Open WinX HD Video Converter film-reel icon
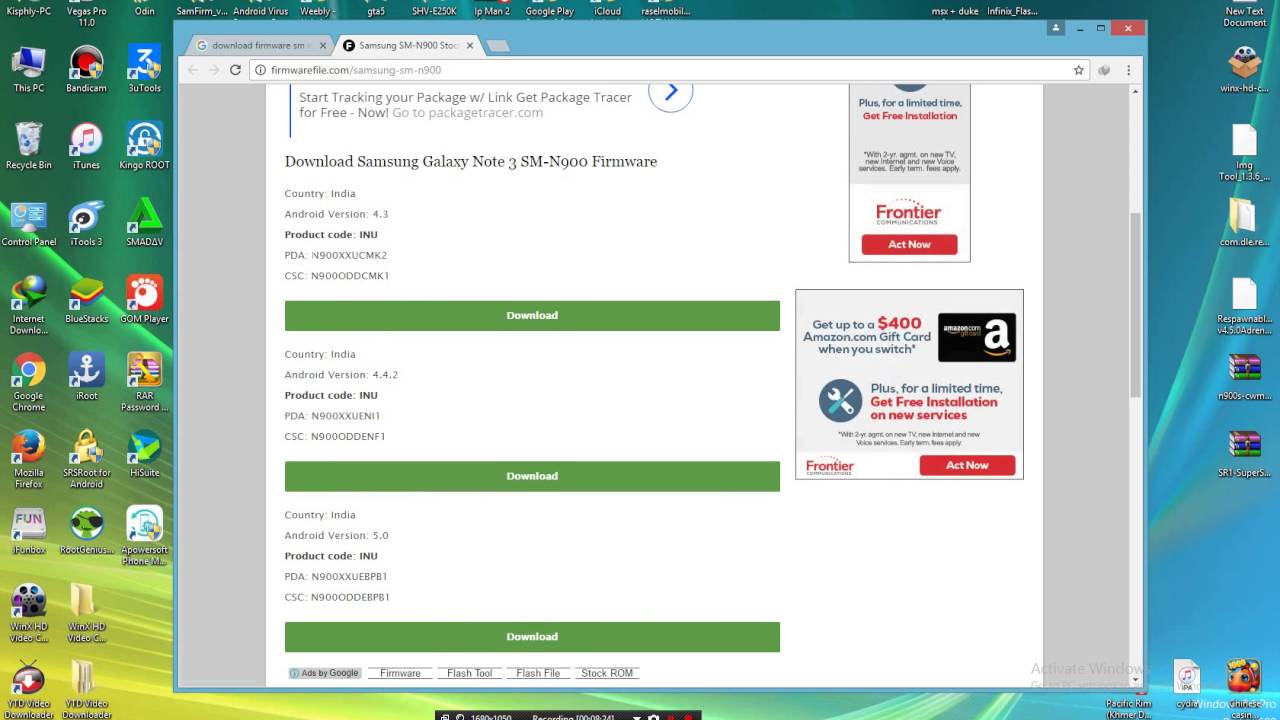This screenshot has width=1280, height=720. pyautogui.click(x=28, y=613)
